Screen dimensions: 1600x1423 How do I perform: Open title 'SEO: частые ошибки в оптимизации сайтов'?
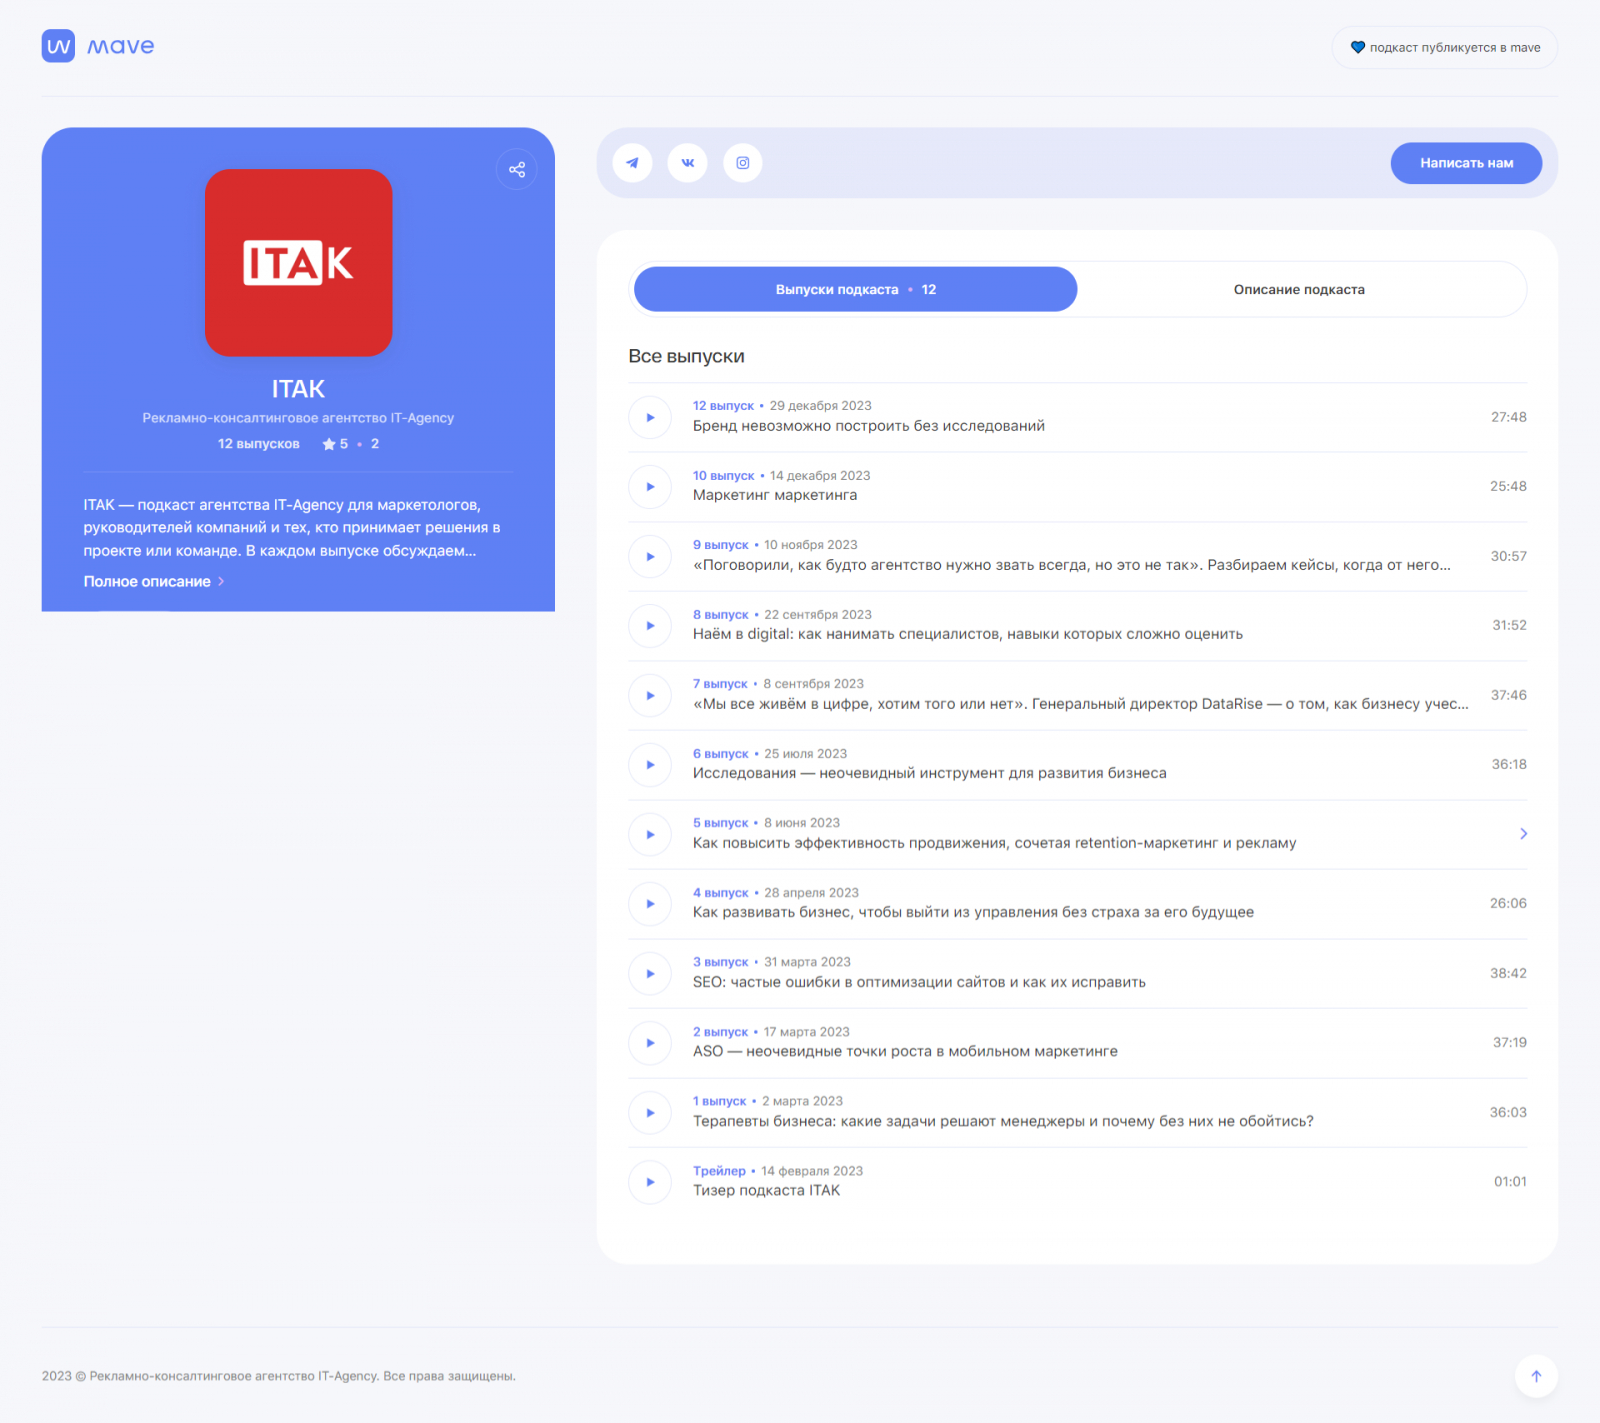919,982
